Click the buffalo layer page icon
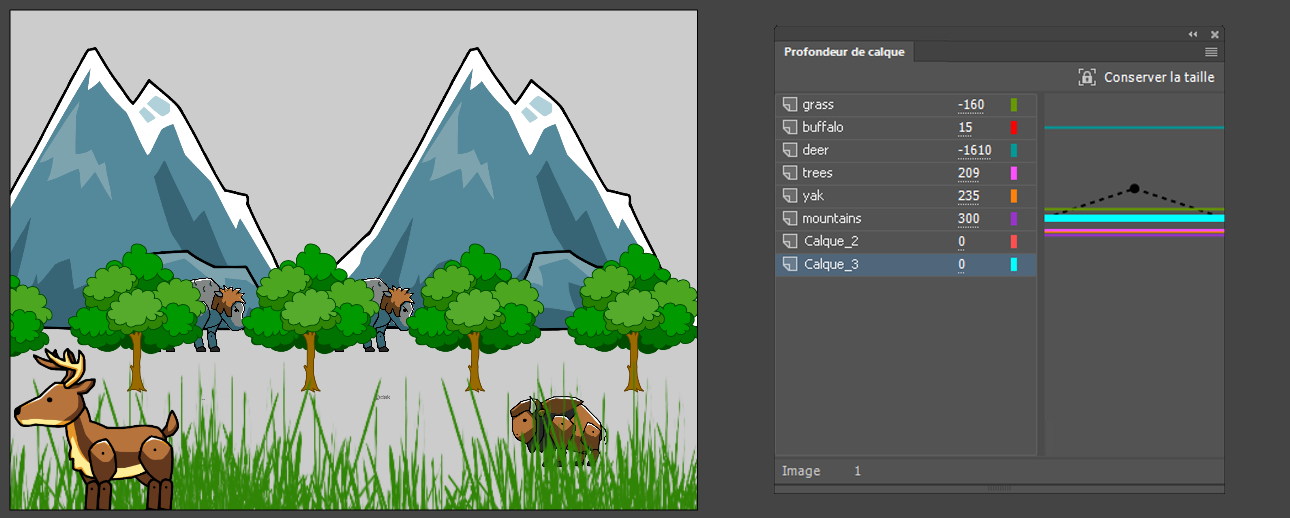This screenshot has height=518, width=1290. [x=790, y=127]
